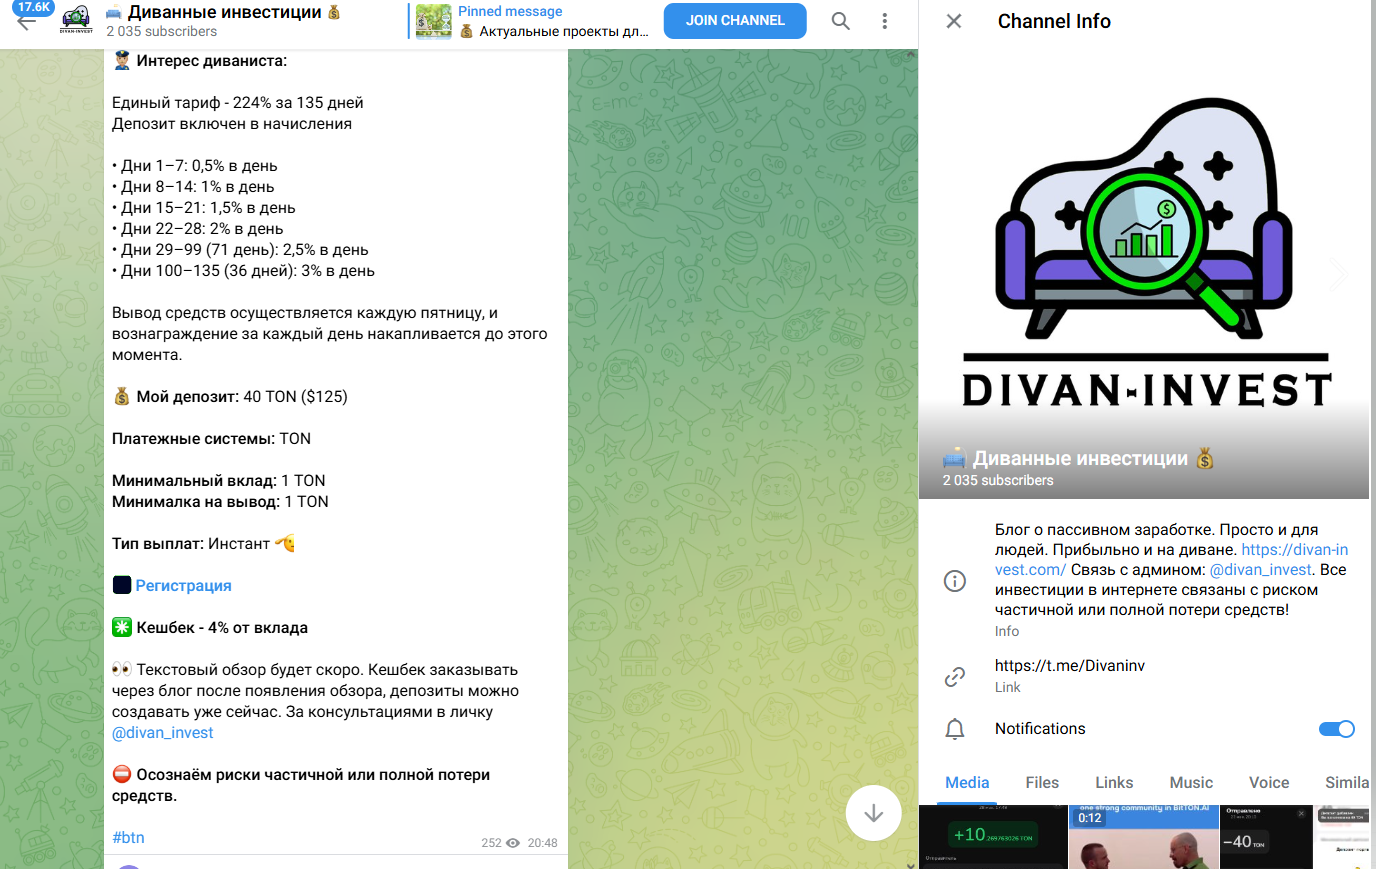Open the Voice tab
This screenshot has height=869, width=1376.
click(1269, 783)
